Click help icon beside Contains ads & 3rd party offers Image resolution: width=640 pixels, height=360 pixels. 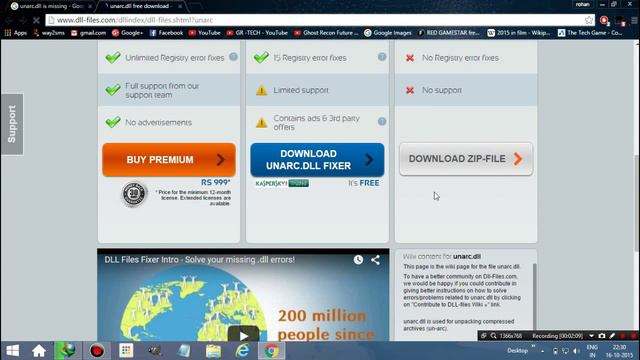pos(382,121)
